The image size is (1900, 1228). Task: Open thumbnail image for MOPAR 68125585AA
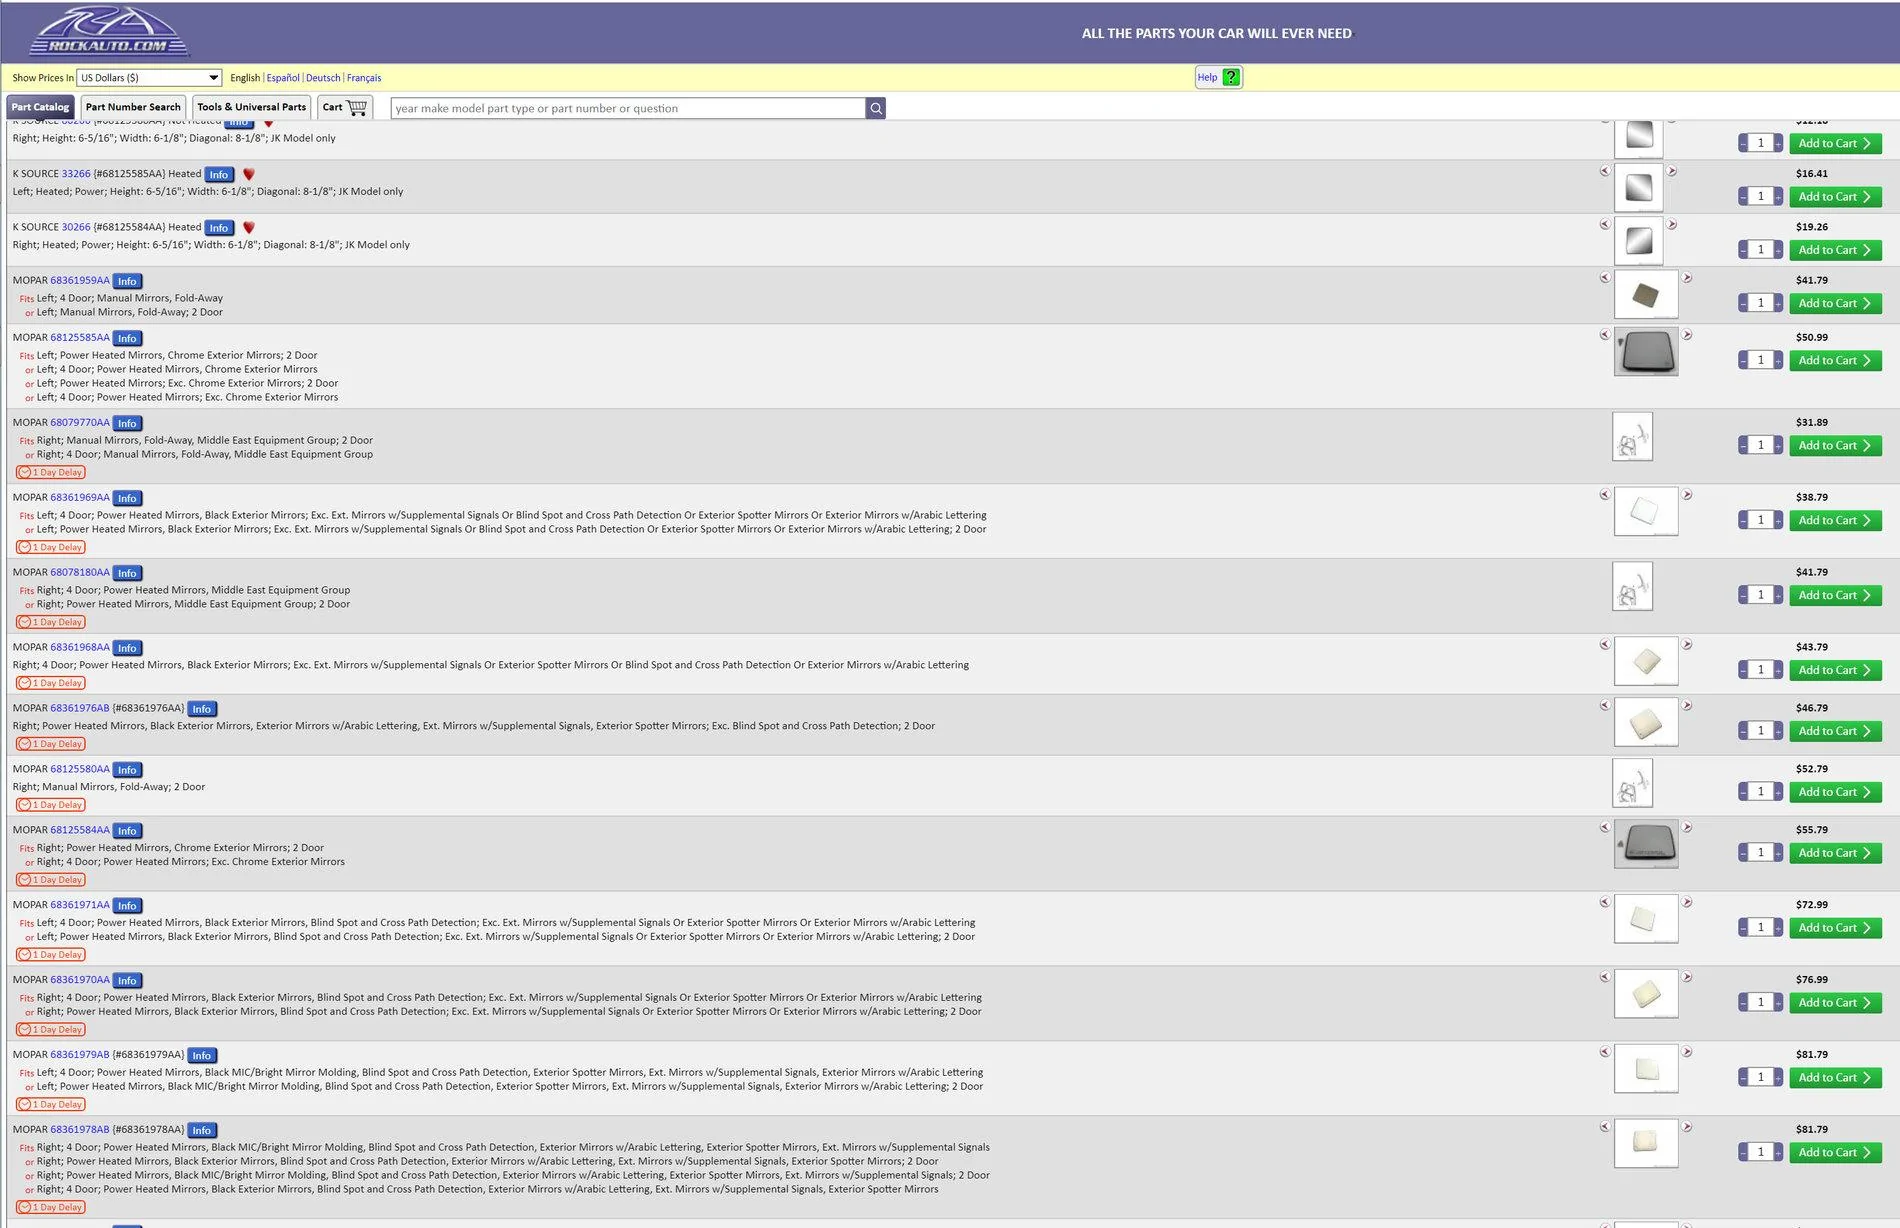(x=1646, y=352)
